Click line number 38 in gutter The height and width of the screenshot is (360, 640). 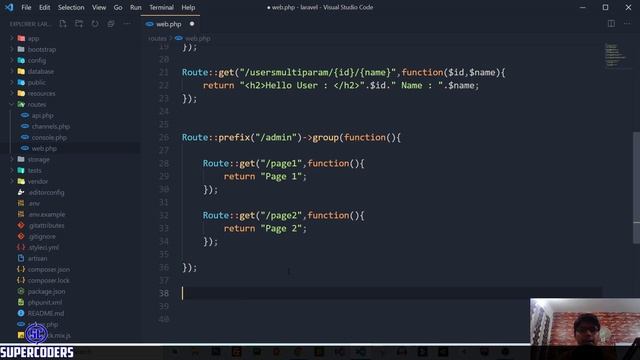point(164,293)
